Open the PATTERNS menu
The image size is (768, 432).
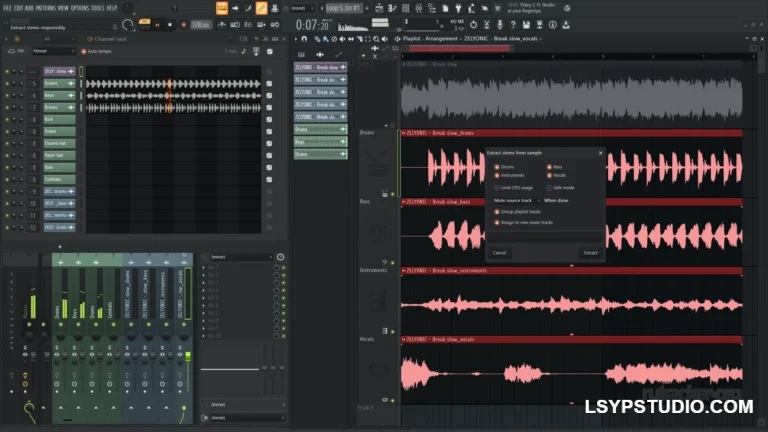(x=46, y=8)
